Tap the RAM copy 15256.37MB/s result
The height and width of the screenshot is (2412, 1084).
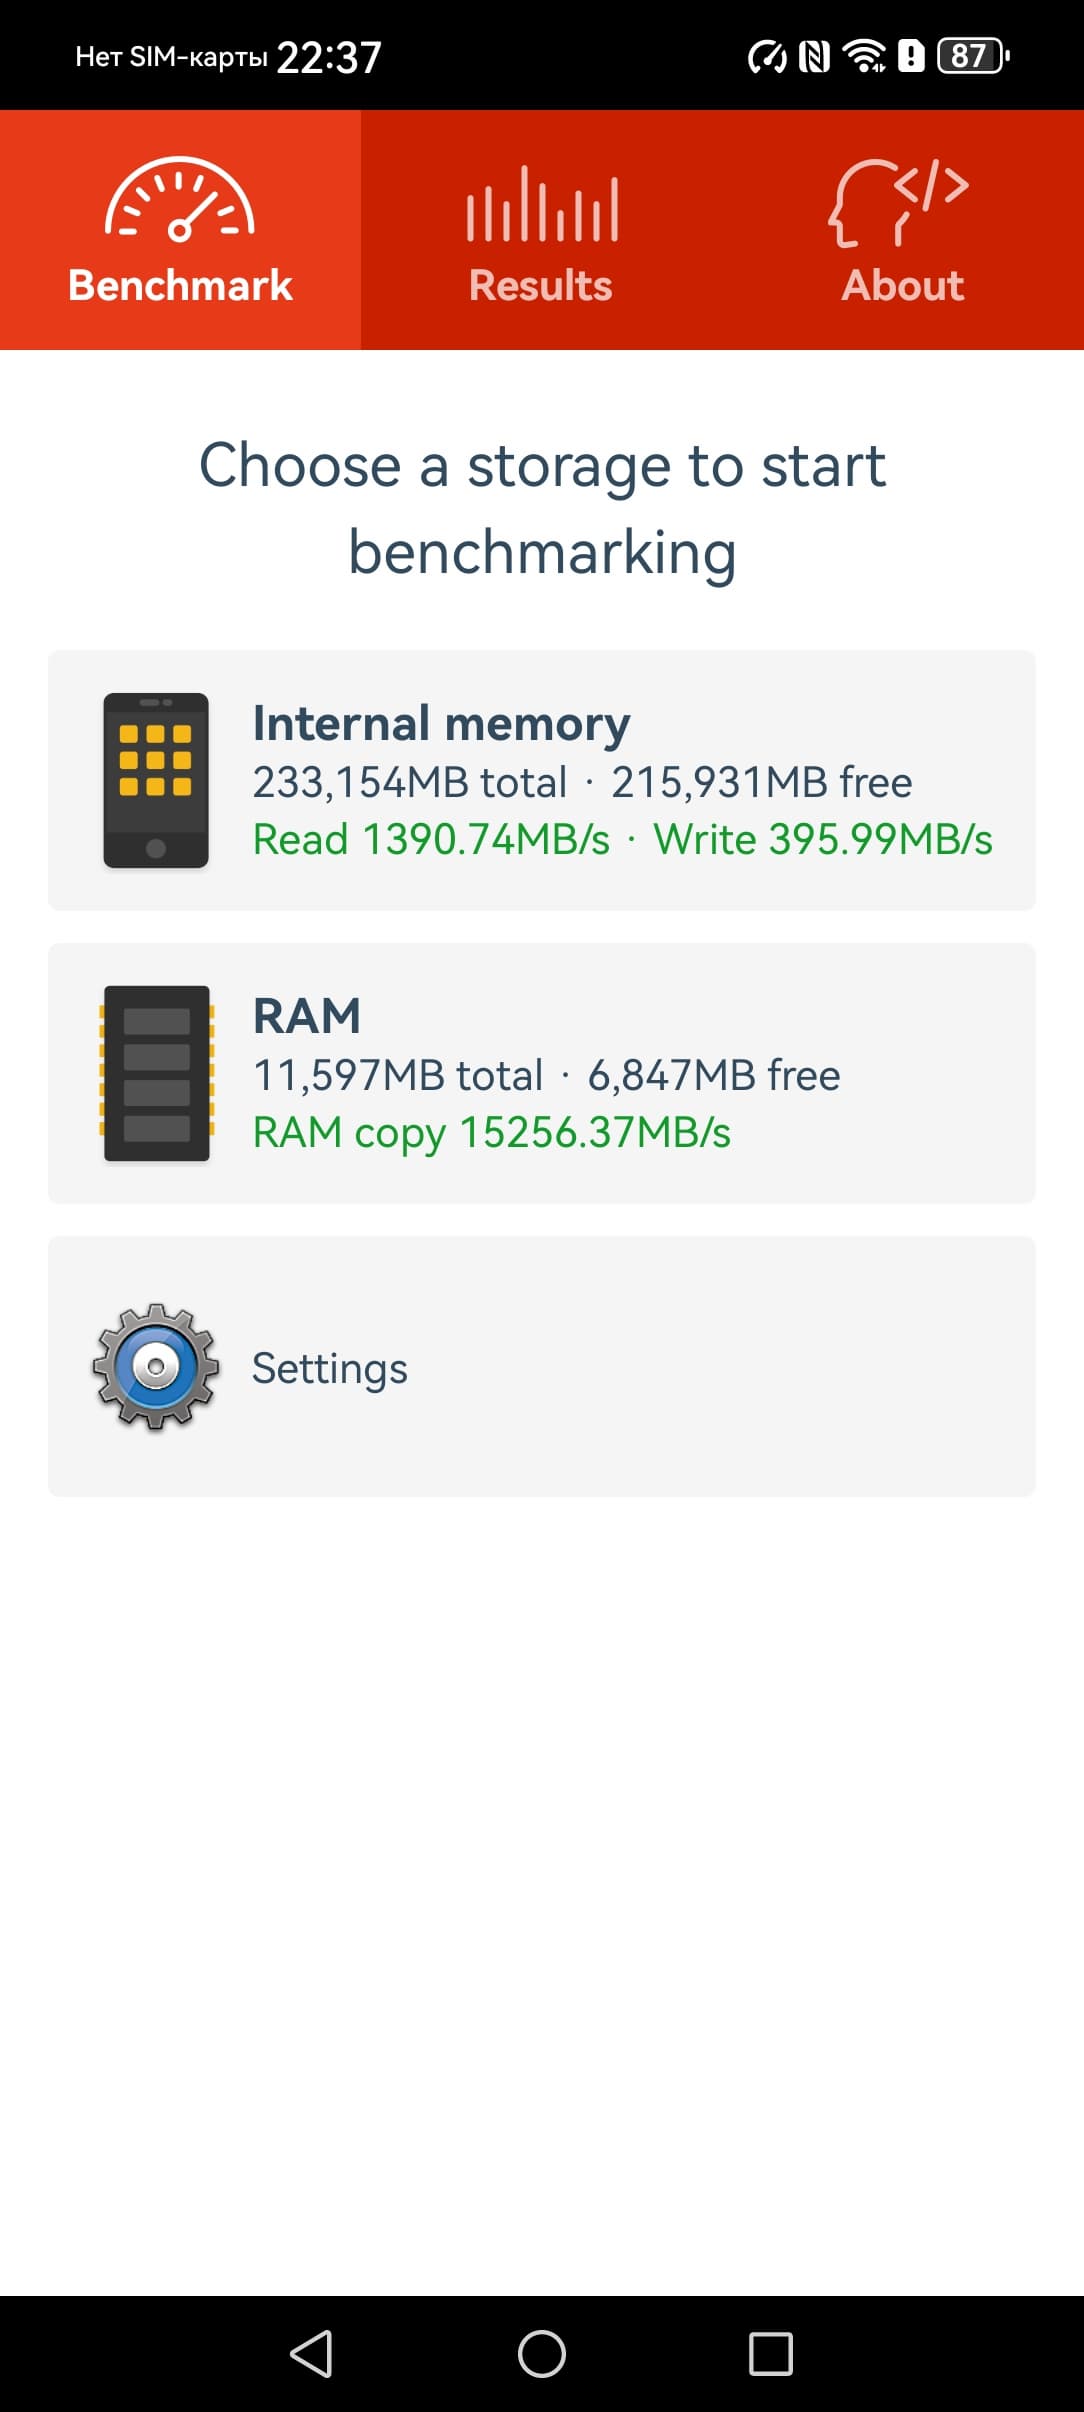492,1133
